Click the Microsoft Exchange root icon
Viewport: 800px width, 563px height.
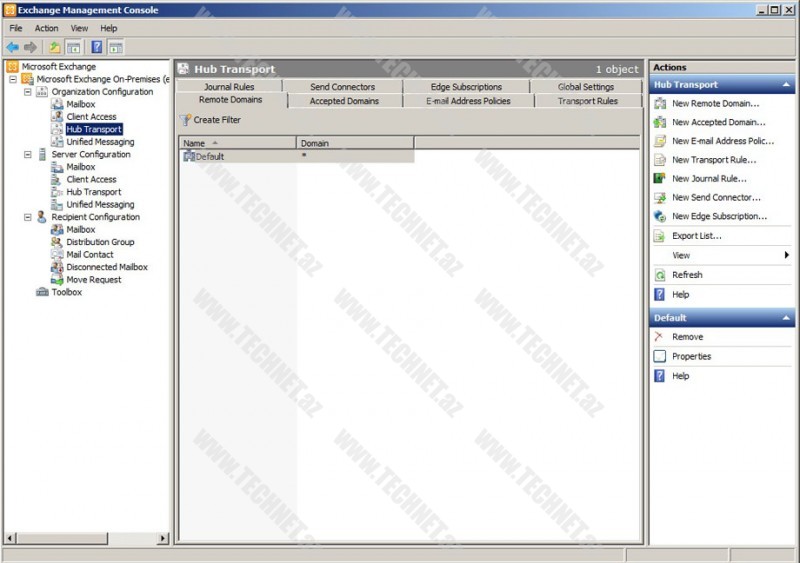click(13, 66)
